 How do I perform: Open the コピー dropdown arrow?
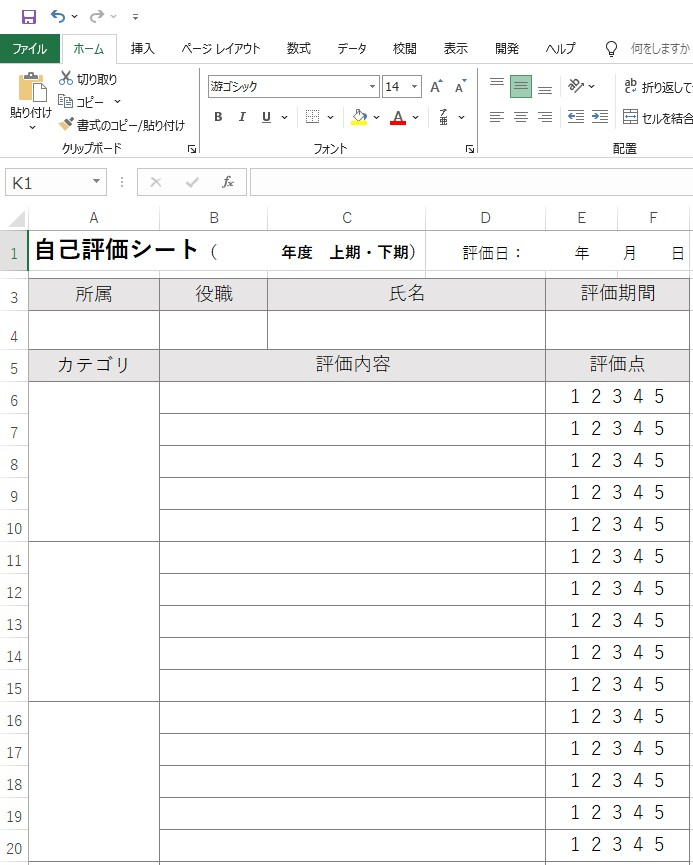117,102
